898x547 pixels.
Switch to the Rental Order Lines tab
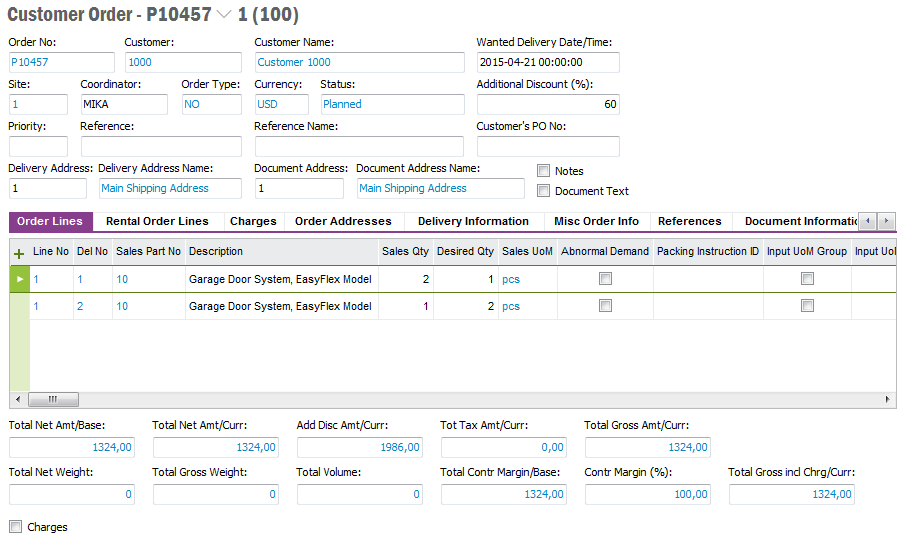[157, 221]
